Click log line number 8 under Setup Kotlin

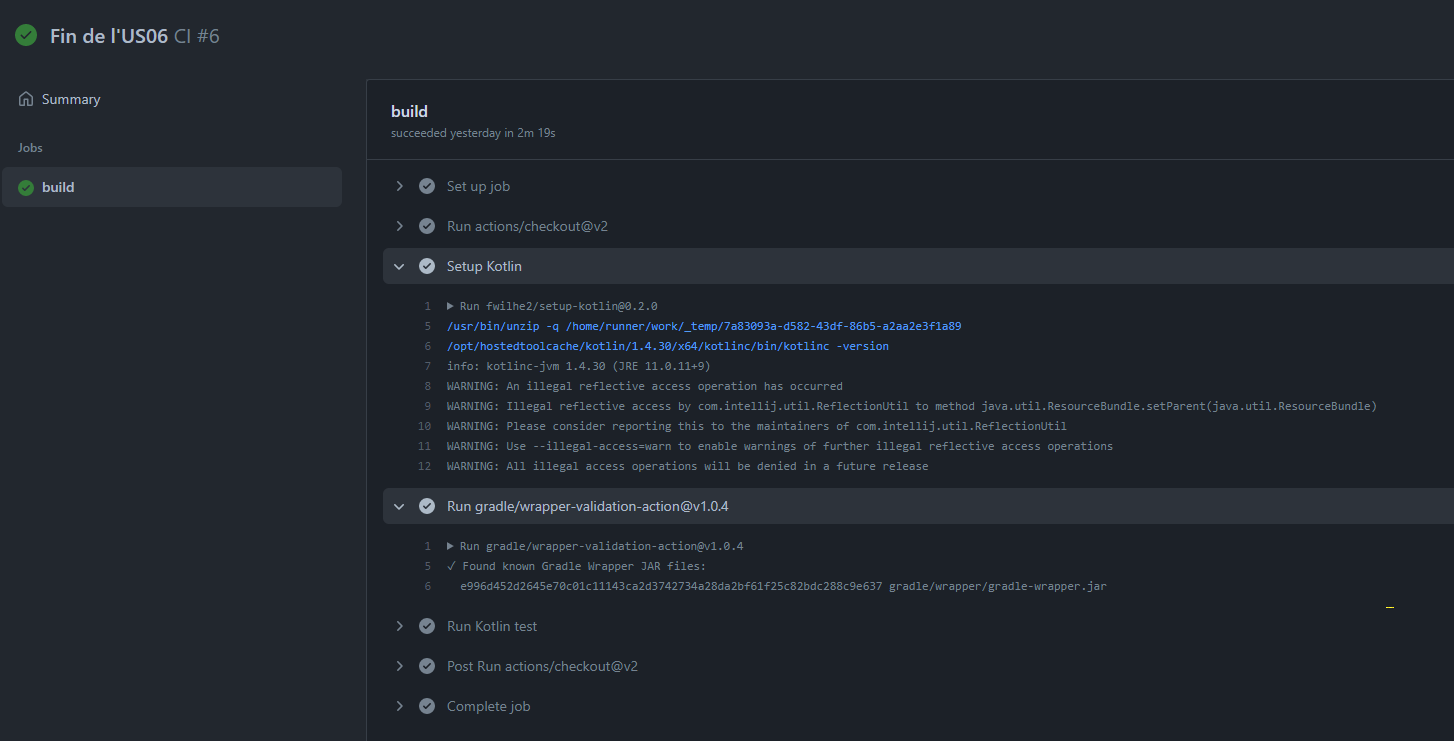click(427, 386)
